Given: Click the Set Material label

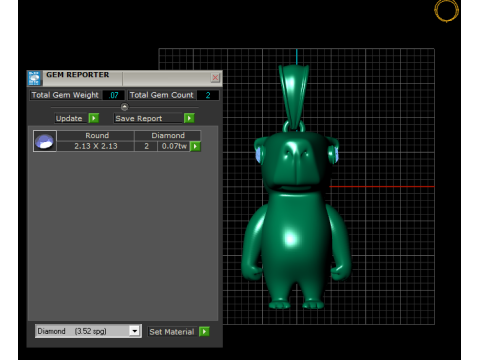Looking at the screenshot, I should click(x=172, y=332).
